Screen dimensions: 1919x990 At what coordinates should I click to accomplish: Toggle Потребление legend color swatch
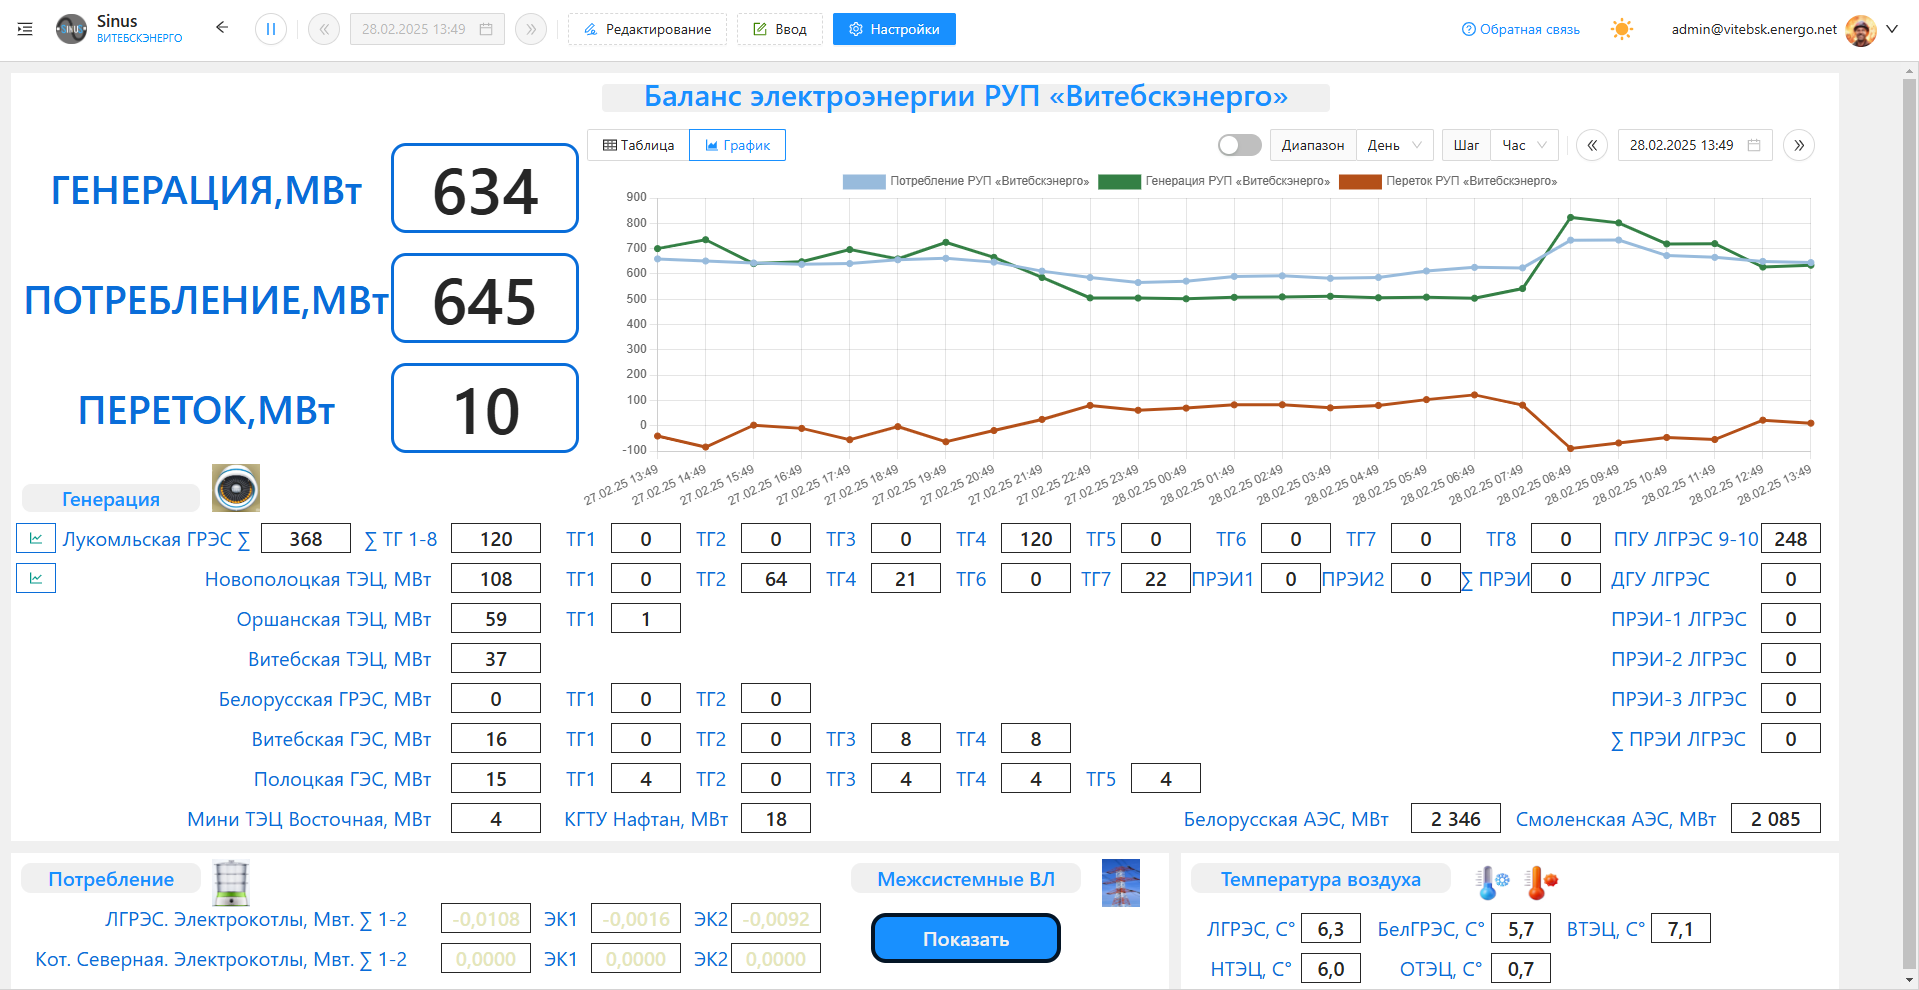tap(864, 181)
